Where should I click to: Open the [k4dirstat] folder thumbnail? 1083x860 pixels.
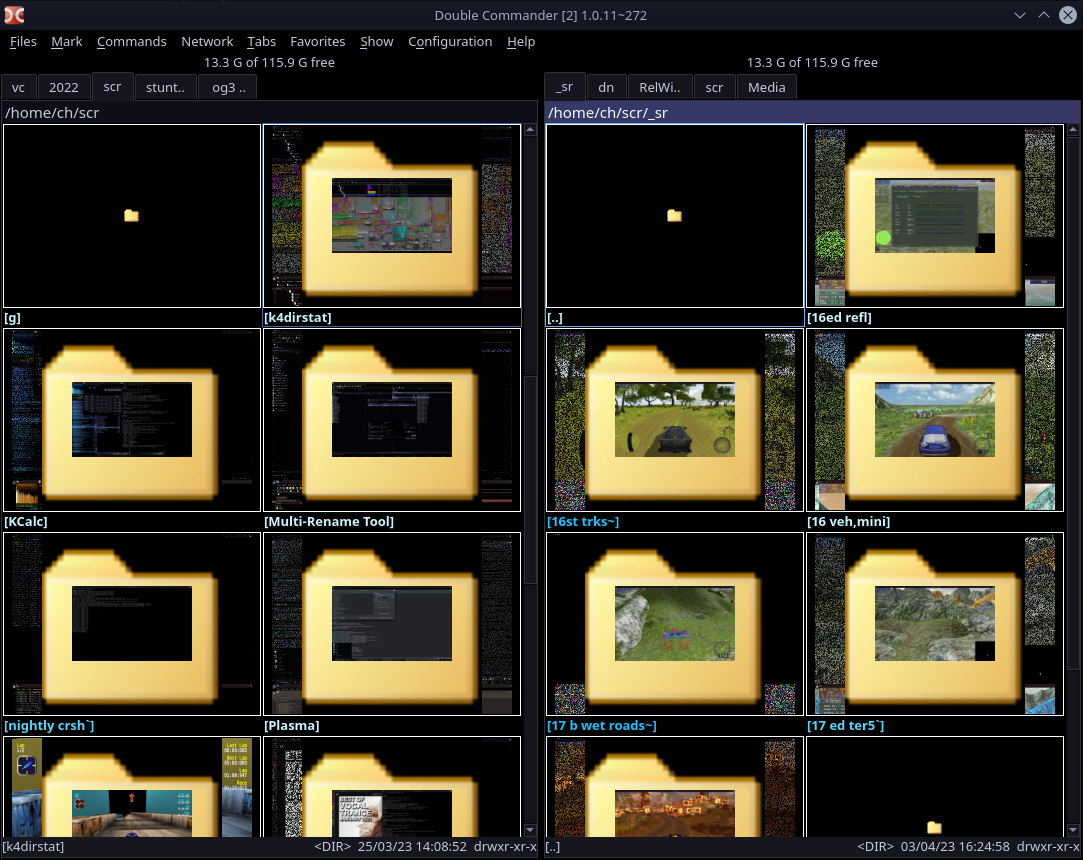pyautogui.click(x=391, y=215)
